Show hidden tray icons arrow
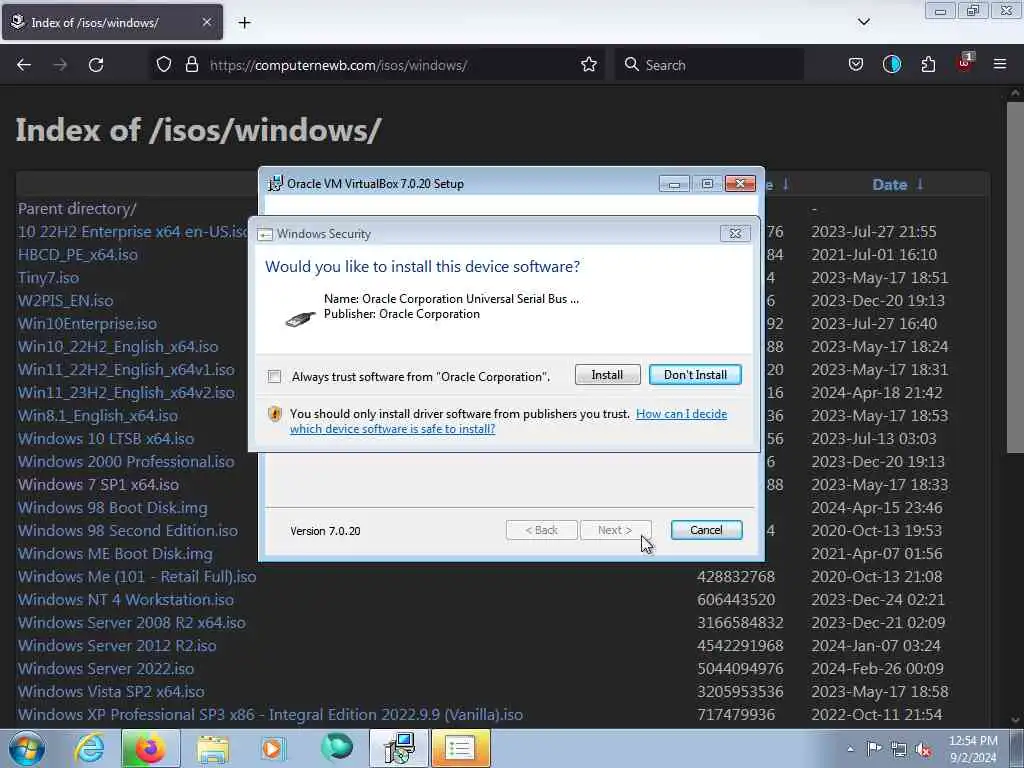Image resolution: width=1024 pixels, height=768 pixels. [850, 749]
